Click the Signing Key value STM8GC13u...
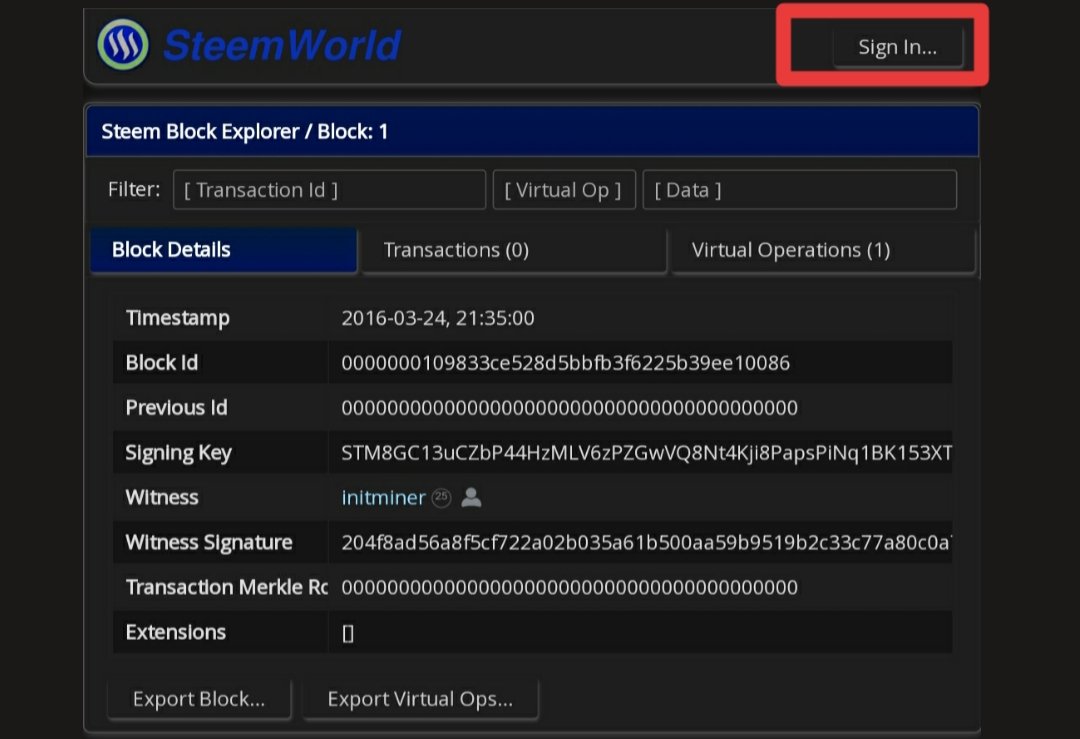The width and height of the screenshot is (1080, 739). pos(647,452)
